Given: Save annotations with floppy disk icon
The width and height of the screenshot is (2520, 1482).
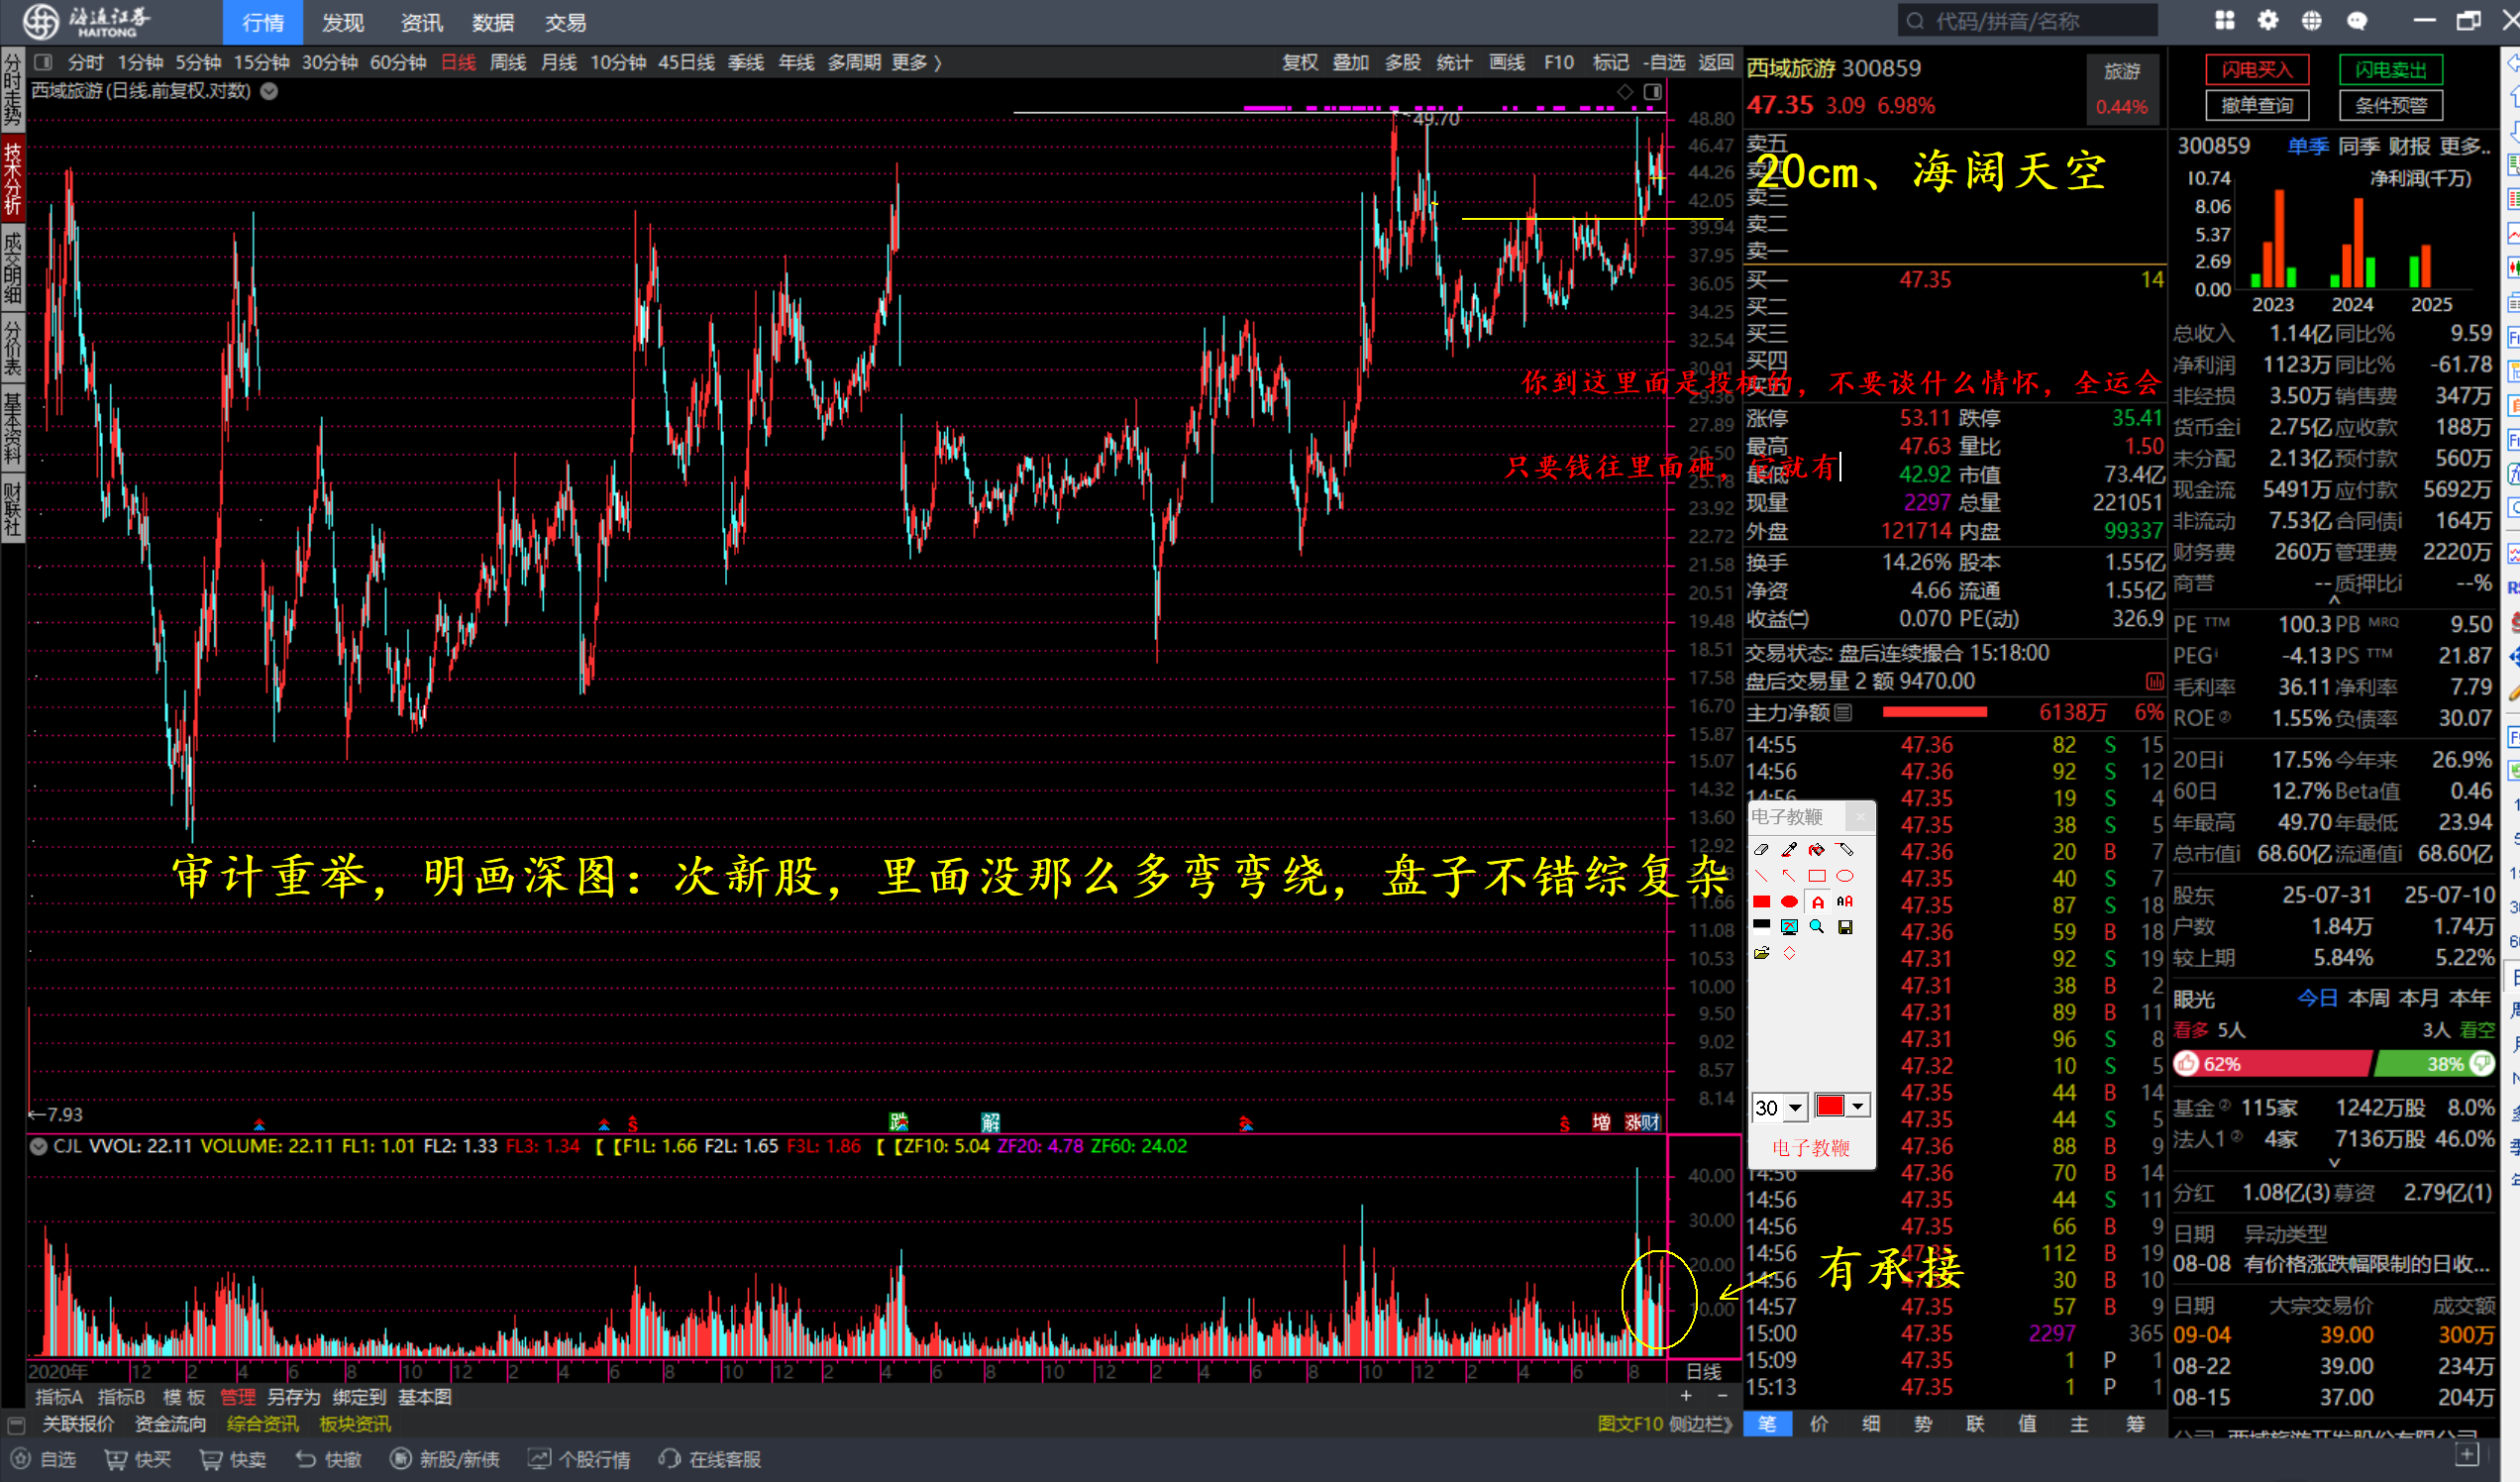Looking at the screenshot, I should click(x=1845, y=927).
